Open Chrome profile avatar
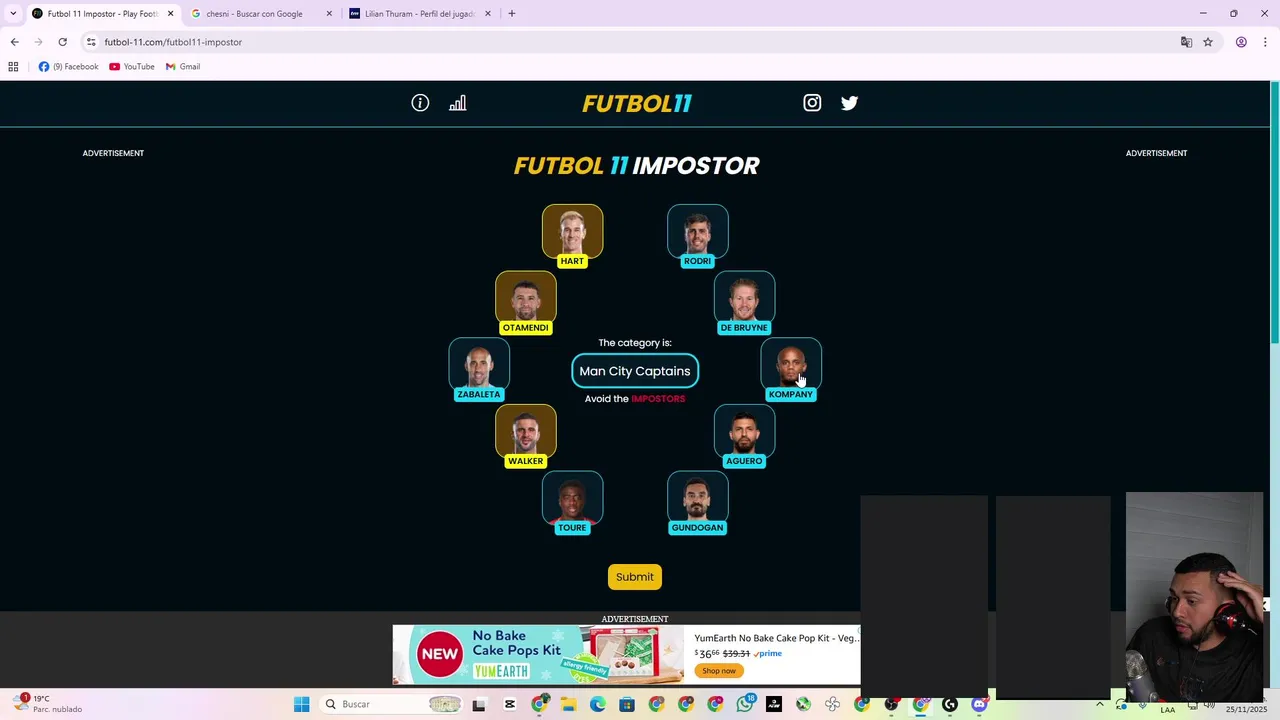 coord(1241,42)
